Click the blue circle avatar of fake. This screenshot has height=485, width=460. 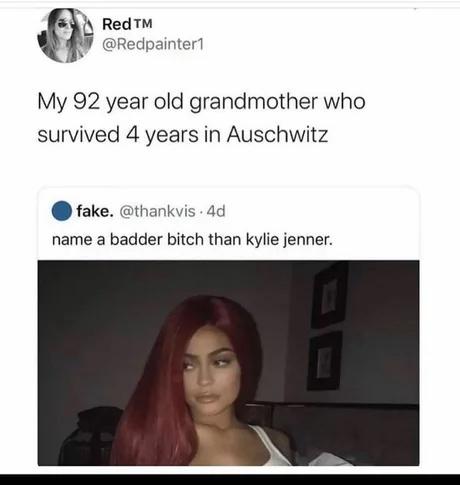[62, 211]
